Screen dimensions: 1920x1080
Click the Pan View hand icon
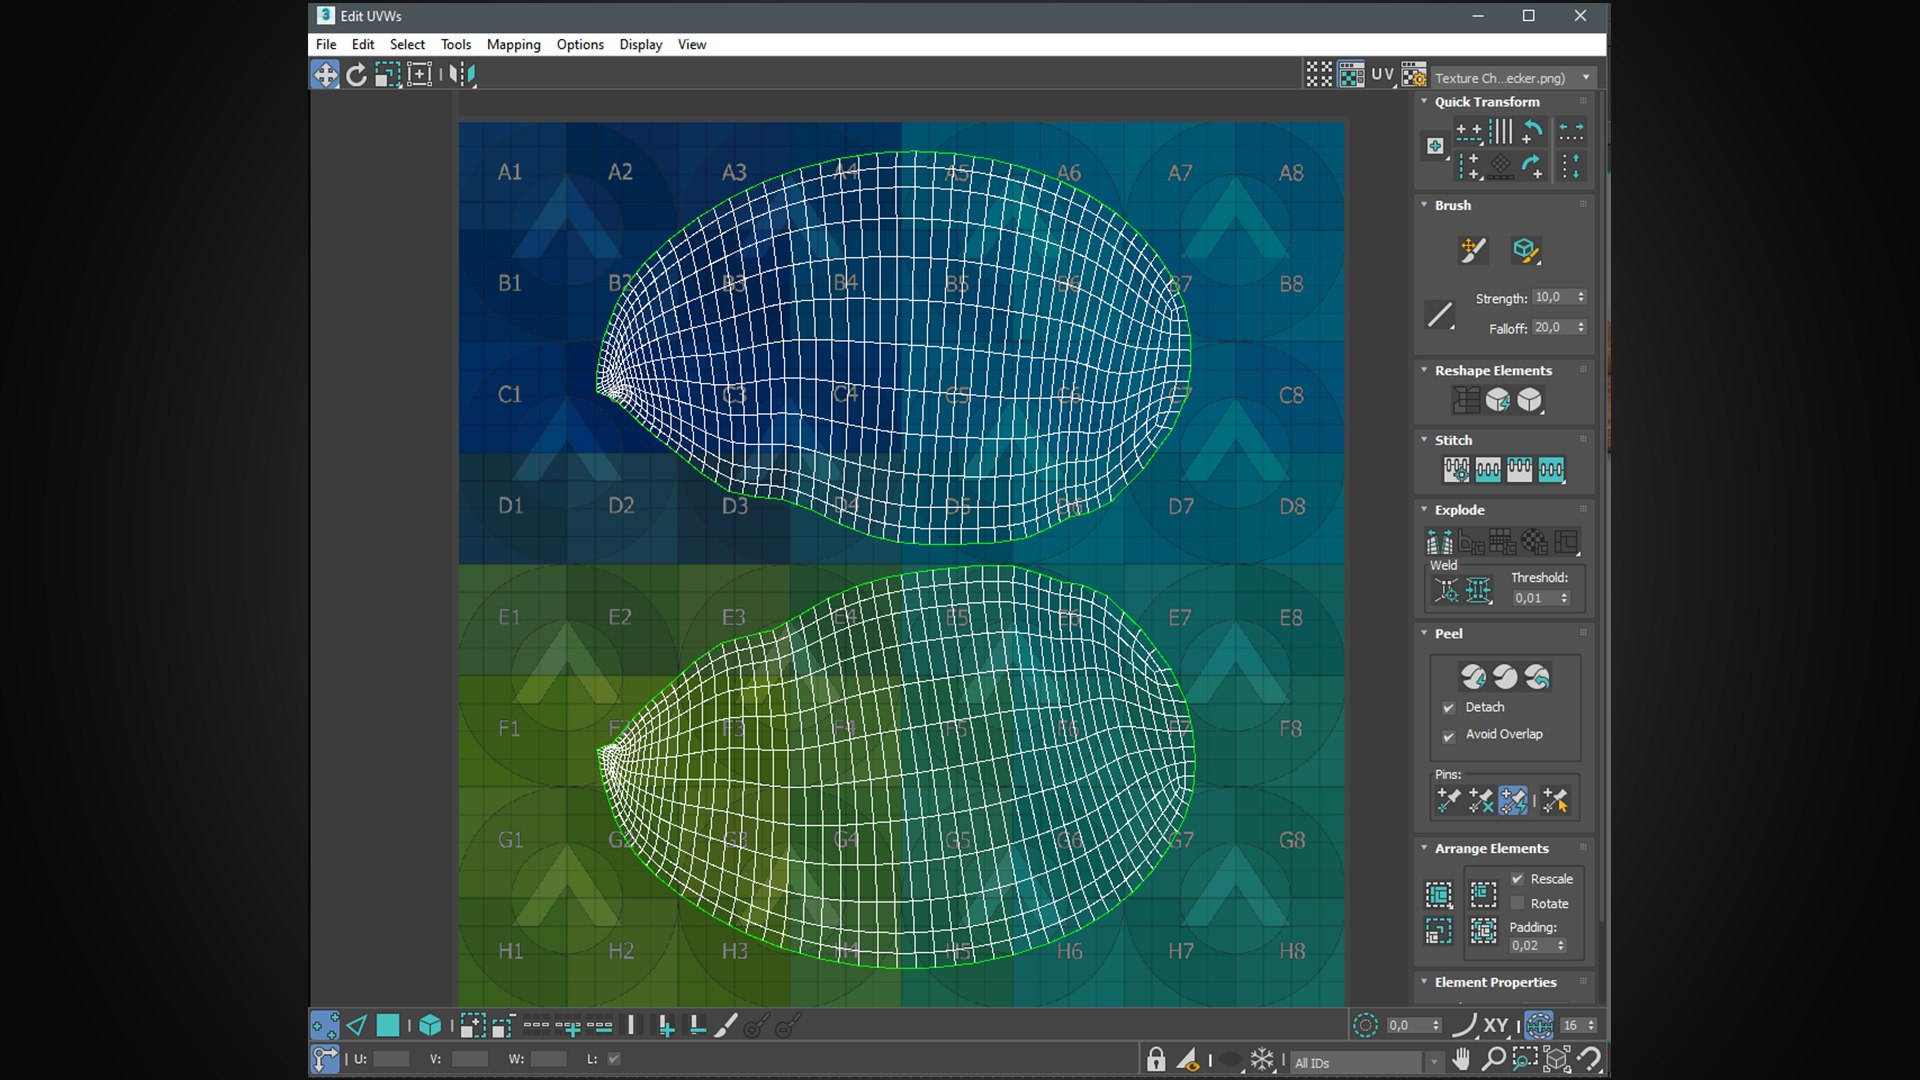(x=1462, y=1059)
